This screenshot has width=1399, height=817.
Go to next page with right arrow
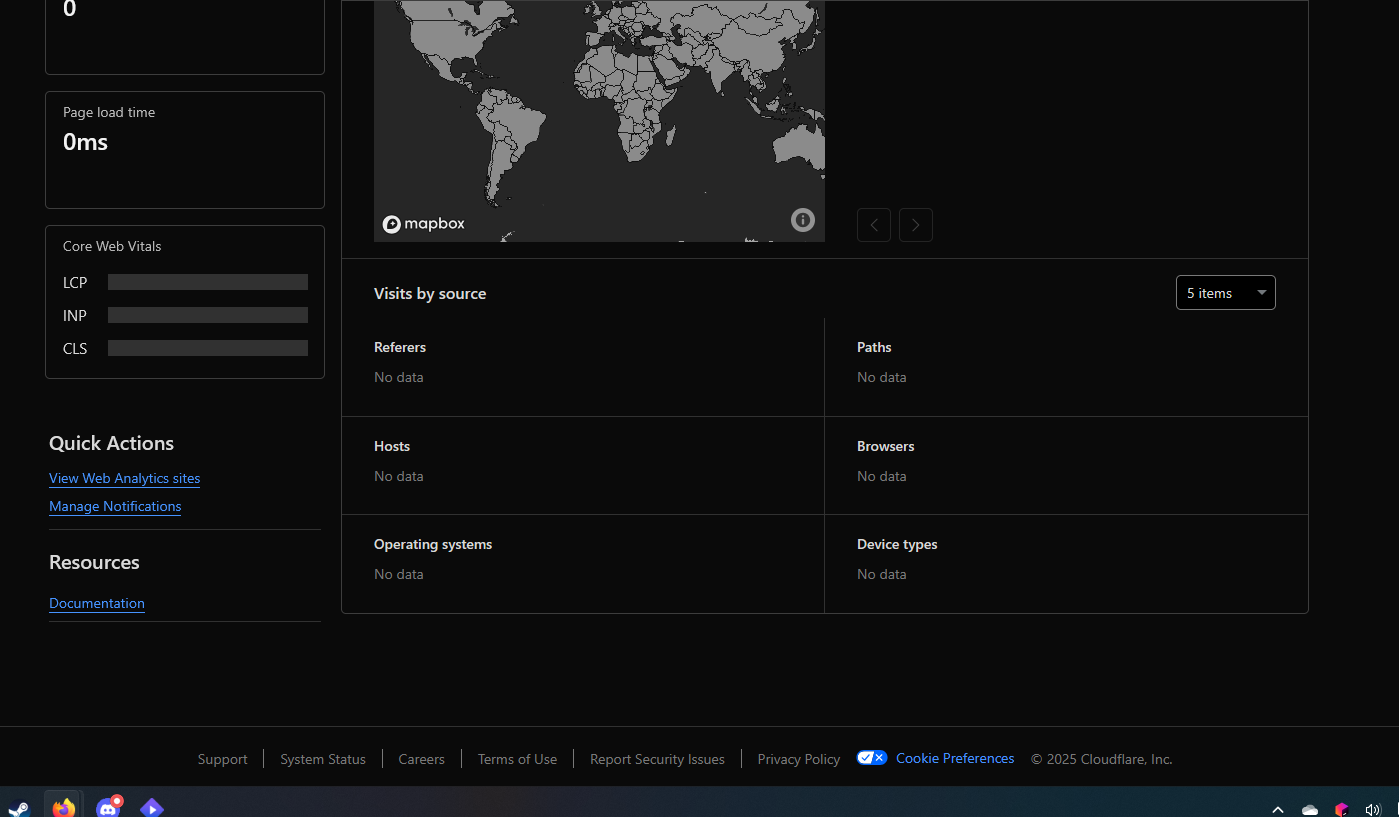pos(916,225)
